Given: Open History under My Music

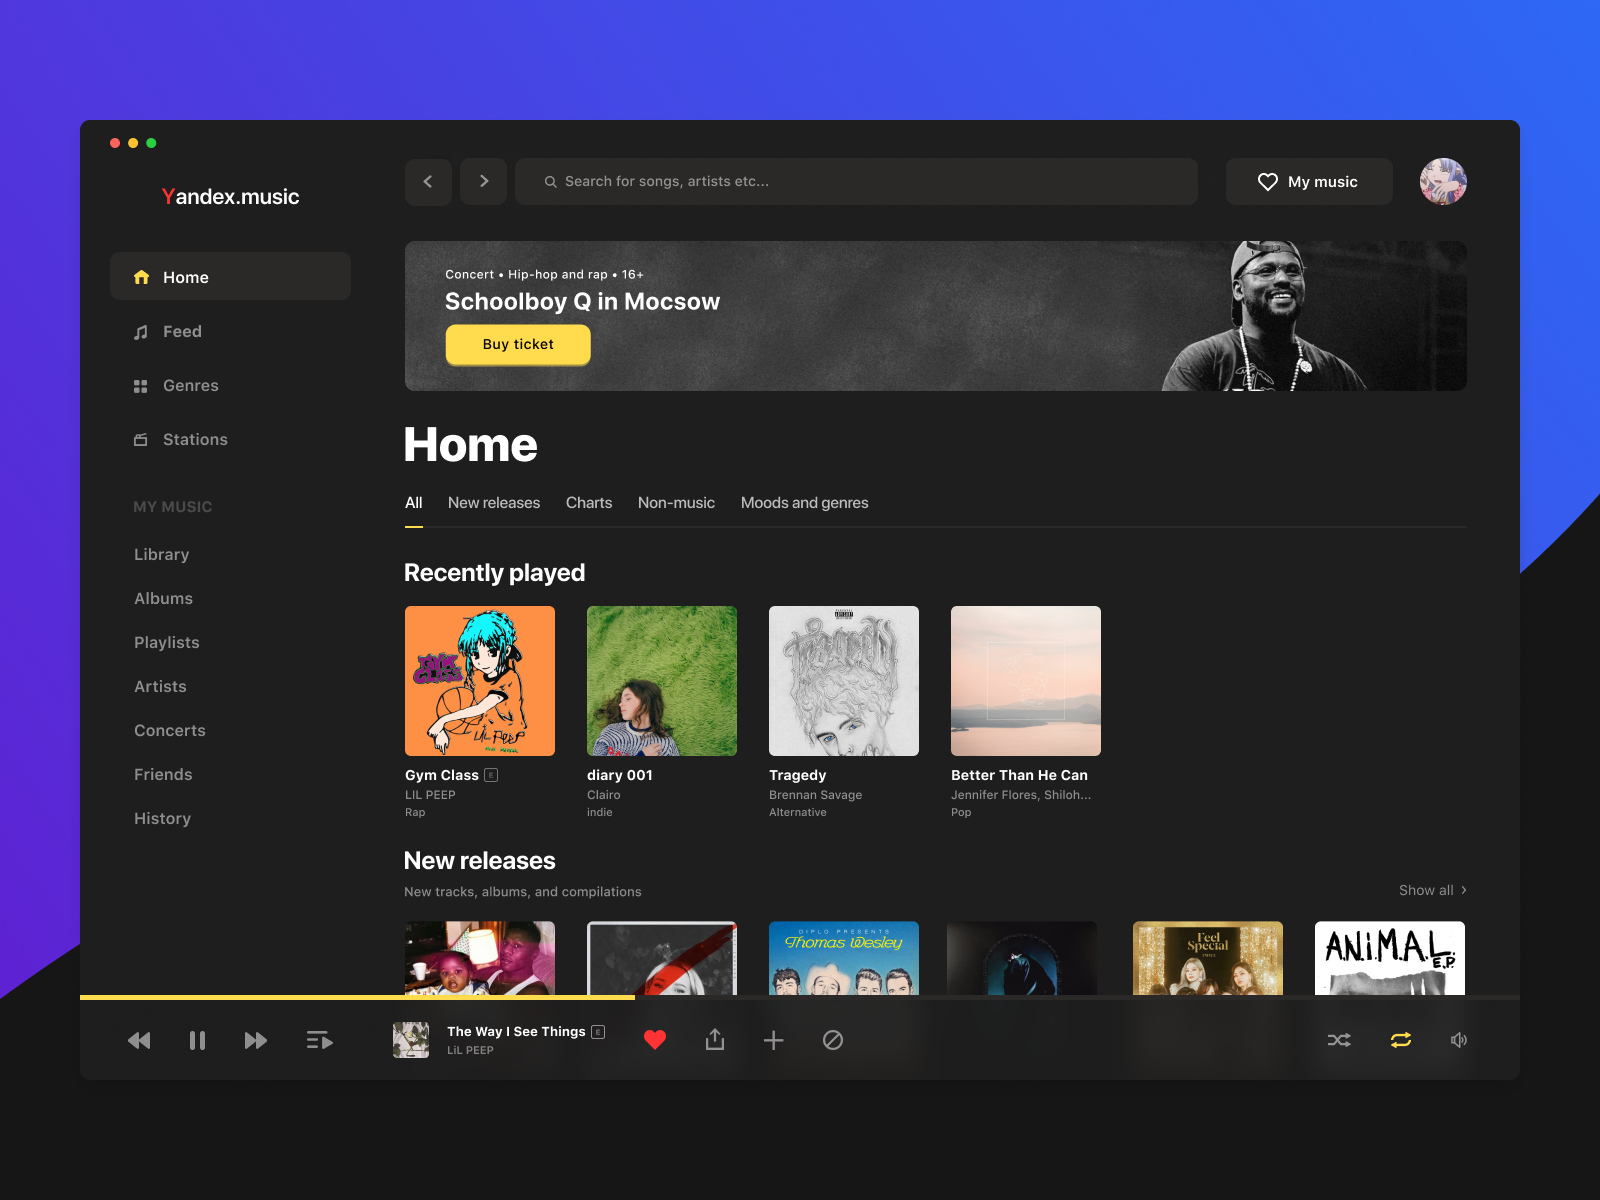Looking at the screenshot, I should [162, 819].
